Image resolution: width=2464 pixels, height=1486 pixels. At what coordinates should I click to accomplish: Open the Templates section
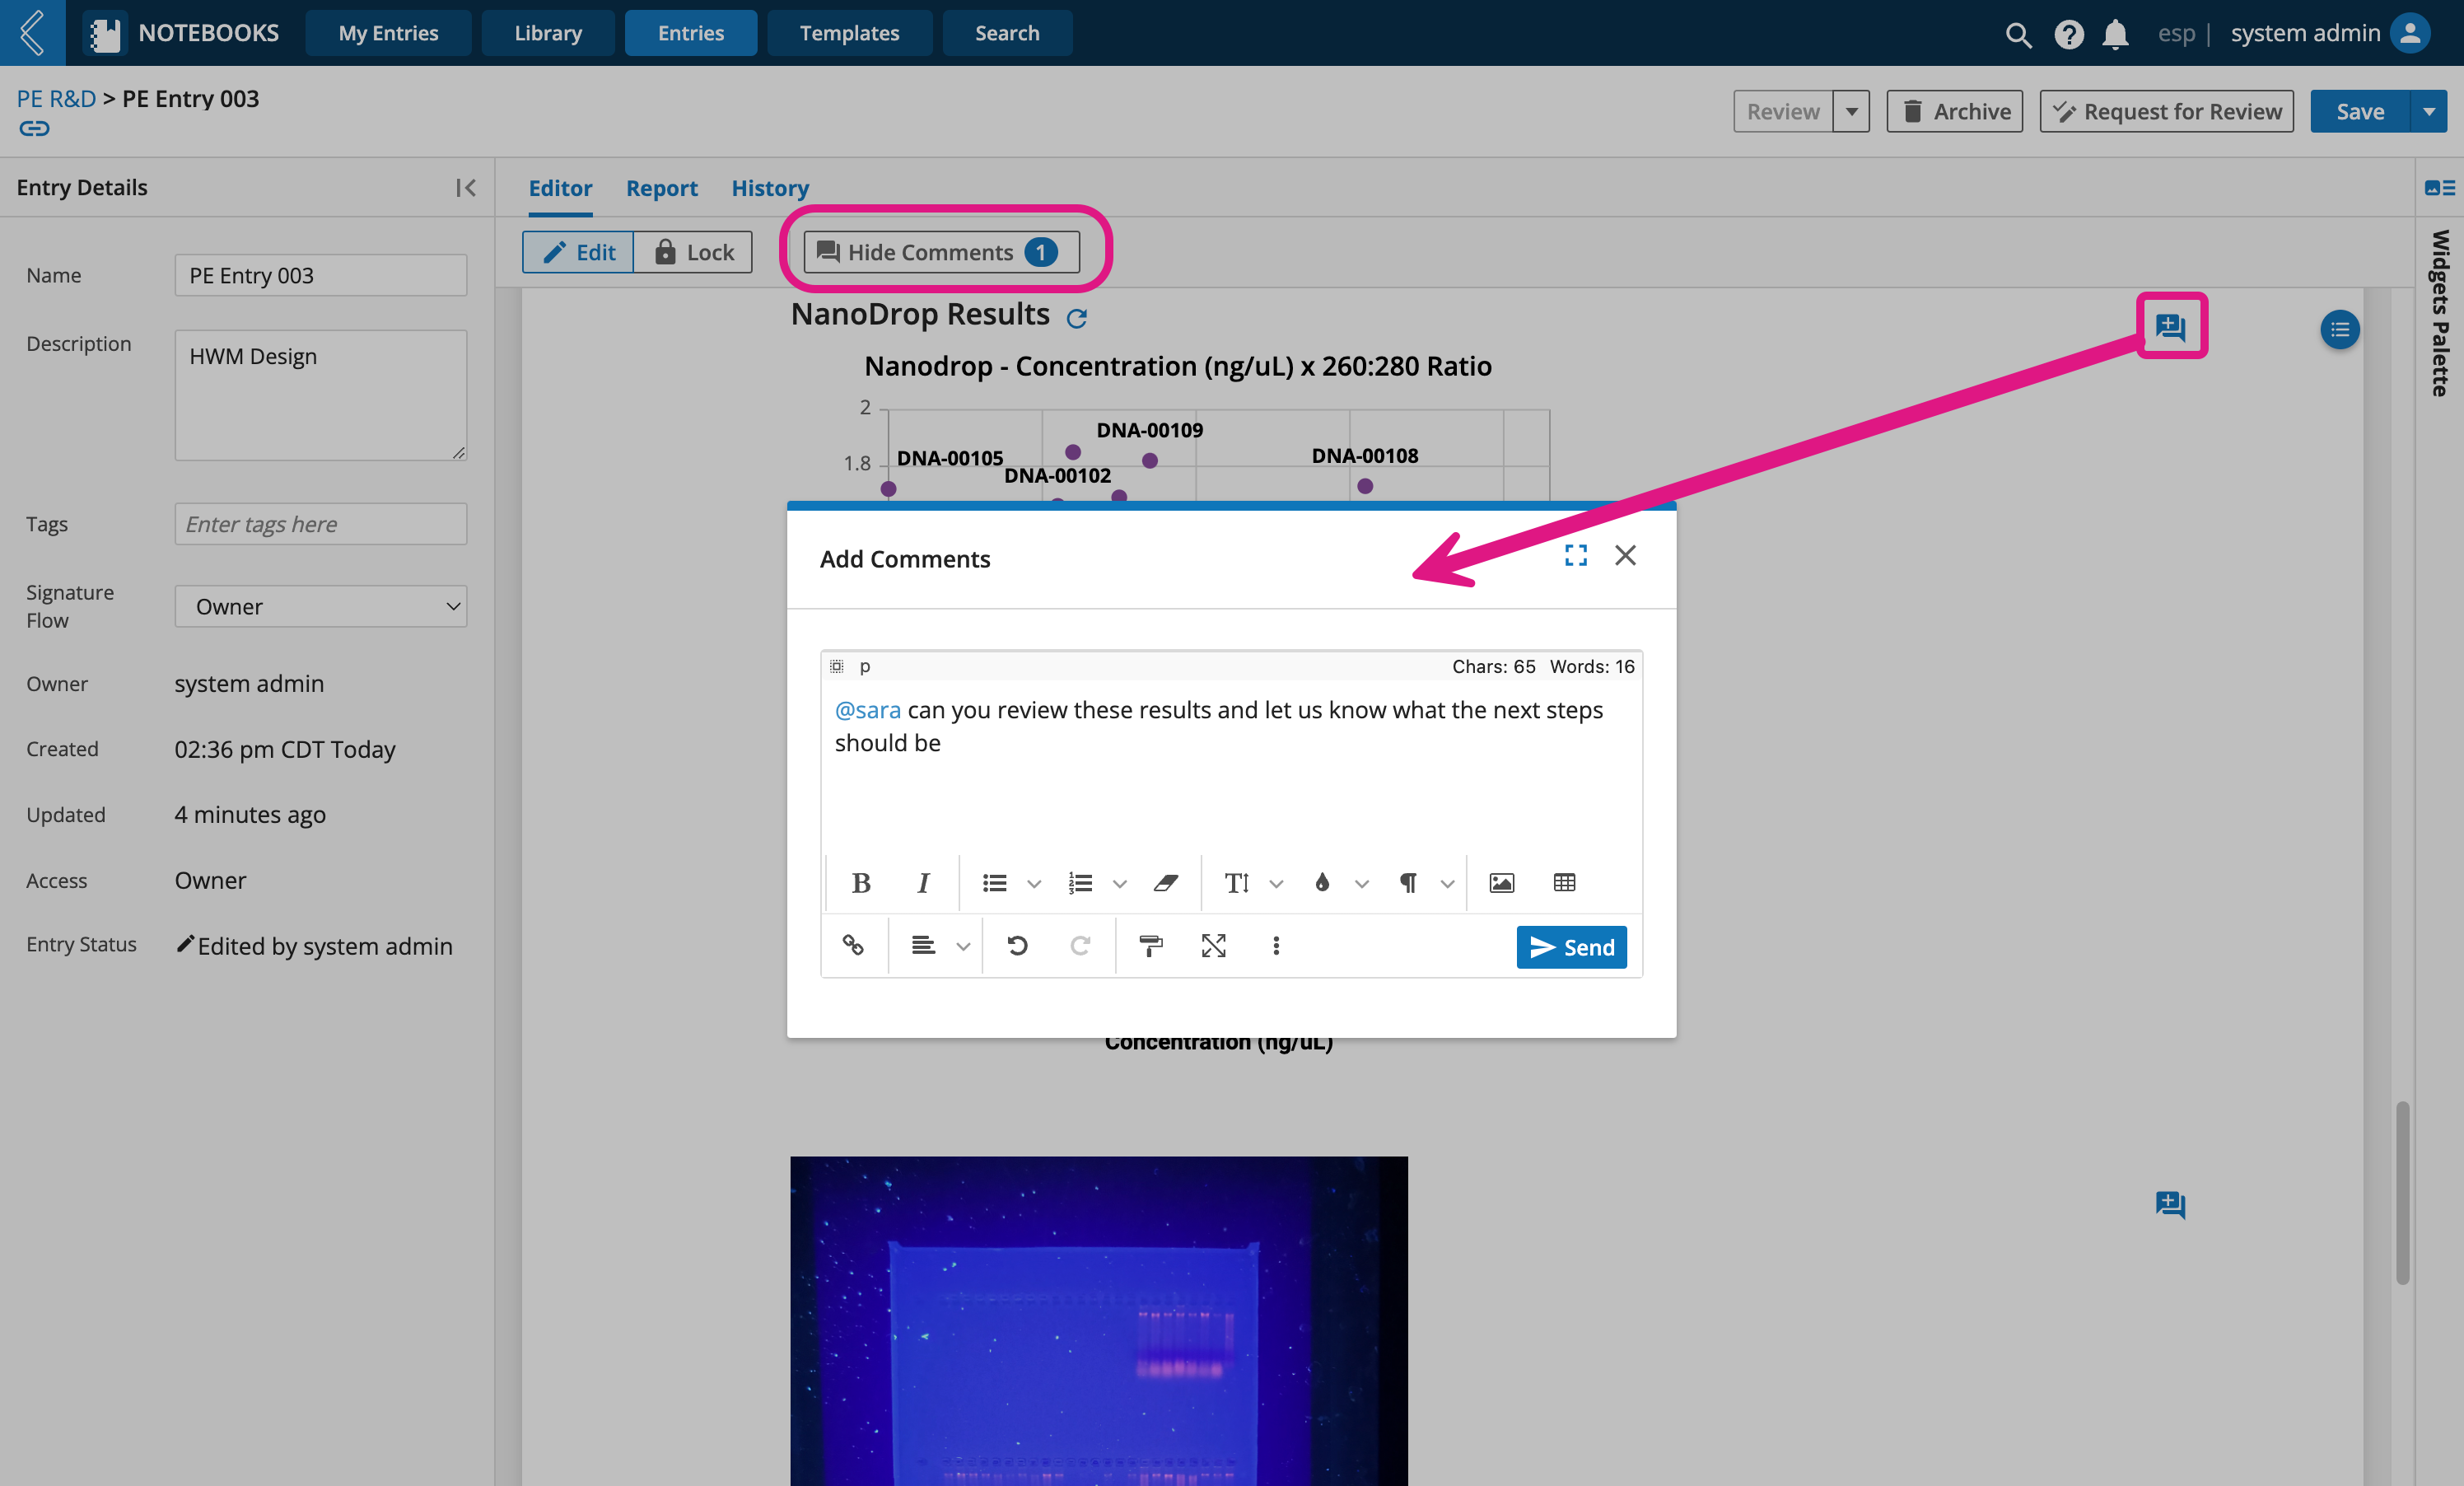(849, 33)
